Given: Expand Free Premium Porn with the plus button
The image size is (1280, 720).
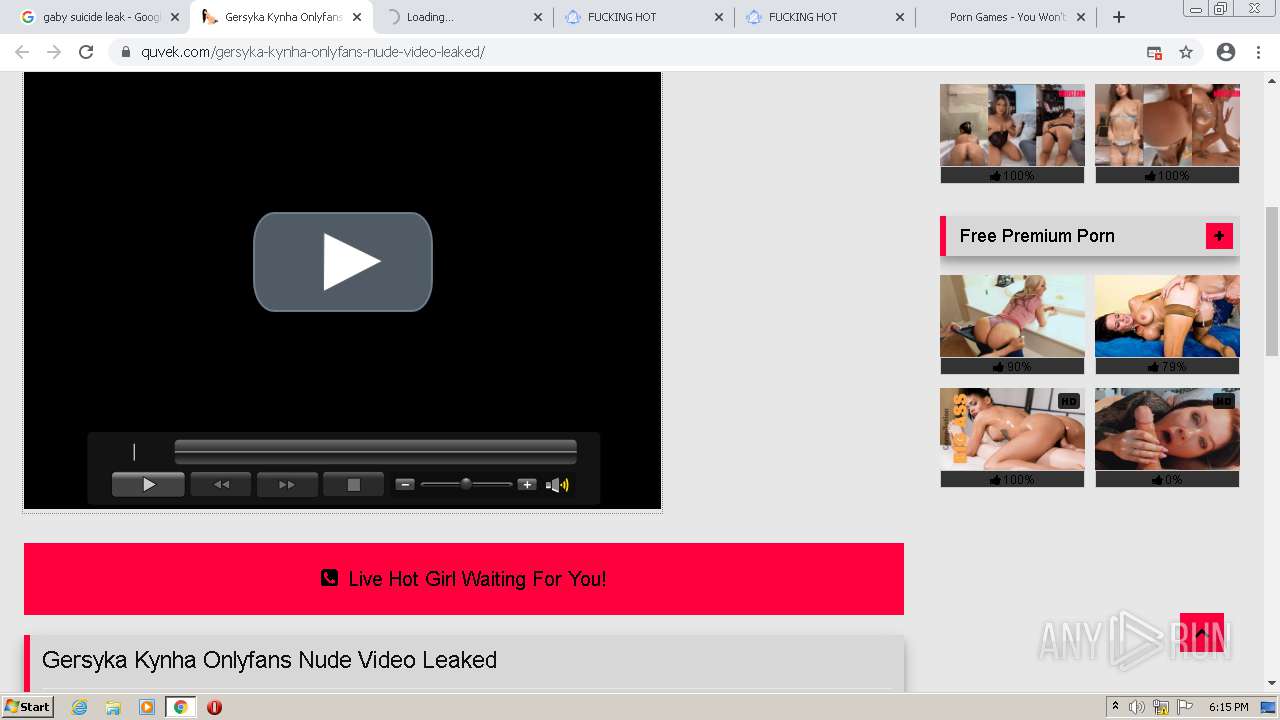Looking at the screenshot, I should click(x=1219, y=236).
